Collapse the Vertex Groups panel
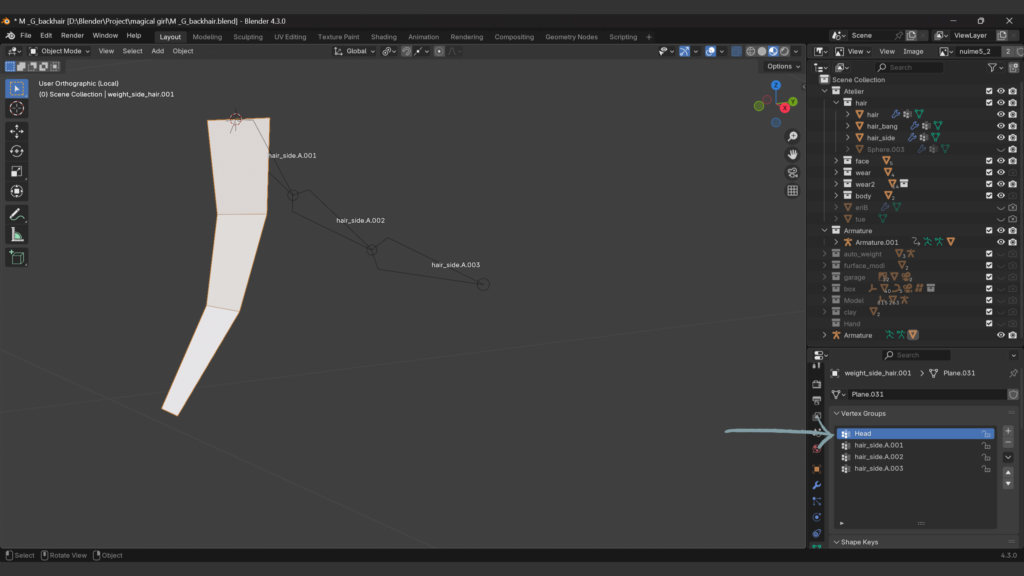The height and width of the screenshot is (576, 1024). pos(836,413)
